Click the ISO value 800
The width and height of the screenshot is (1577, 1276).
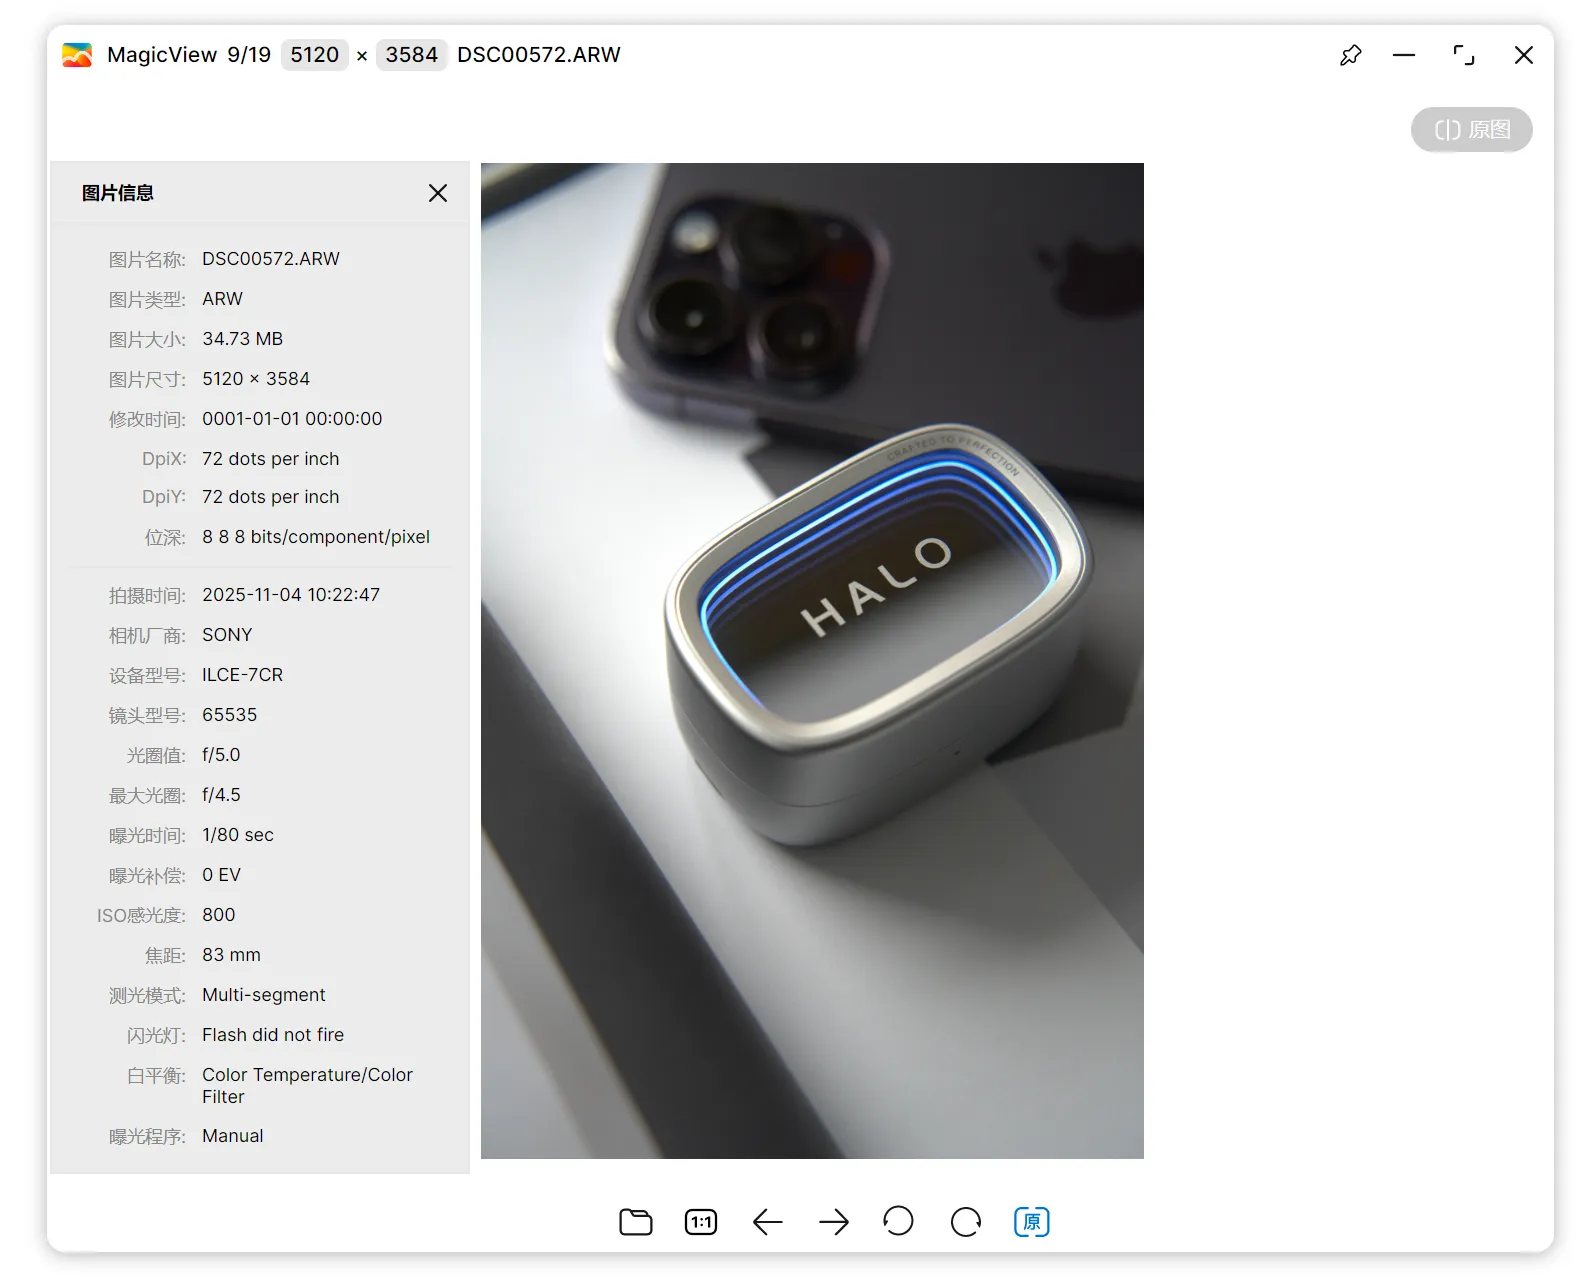click(219, 915)
